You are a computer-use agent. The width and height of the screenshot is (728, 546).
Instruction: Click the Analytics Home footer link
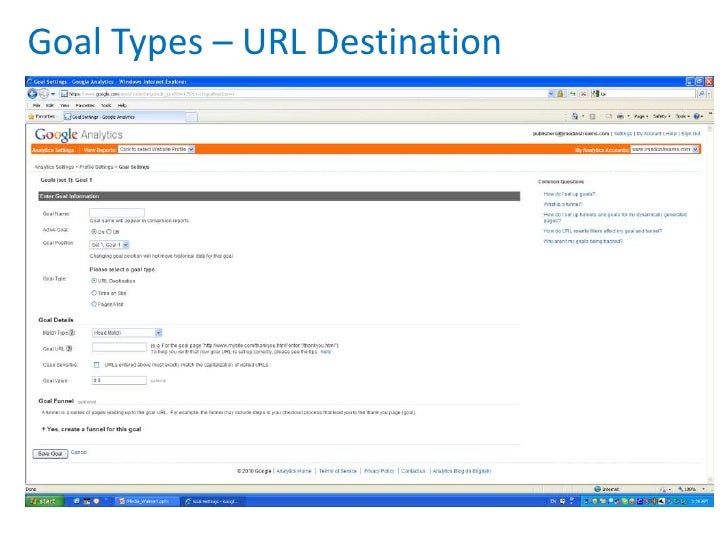(x=294, y=471)
